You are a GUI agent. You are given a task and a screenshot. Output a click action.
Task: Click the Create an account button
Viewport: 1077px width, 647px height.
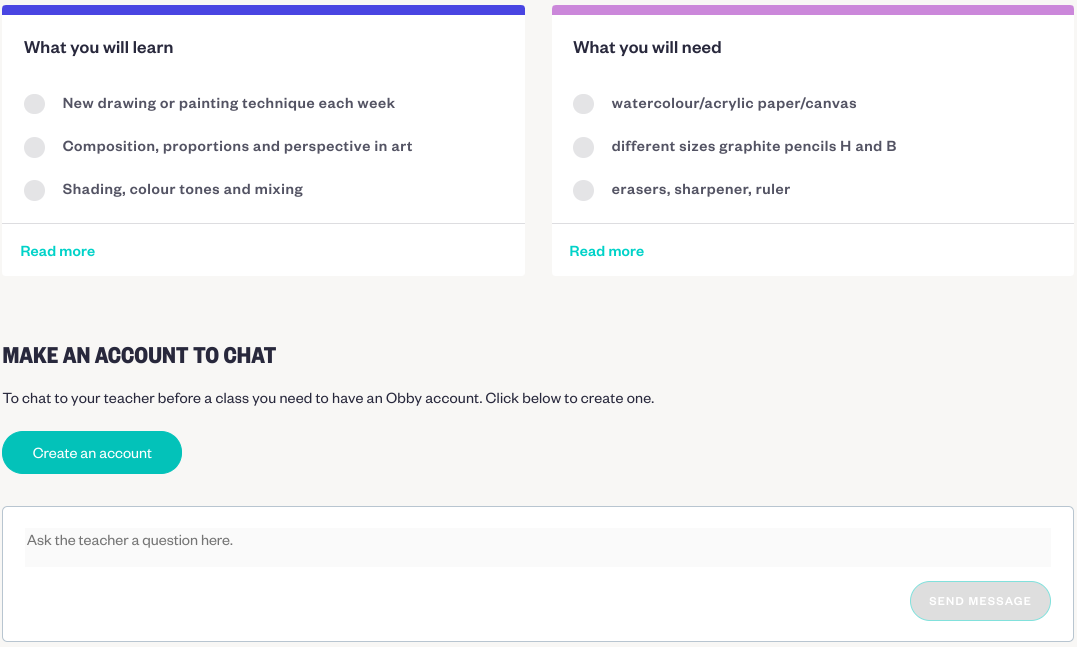92,453
